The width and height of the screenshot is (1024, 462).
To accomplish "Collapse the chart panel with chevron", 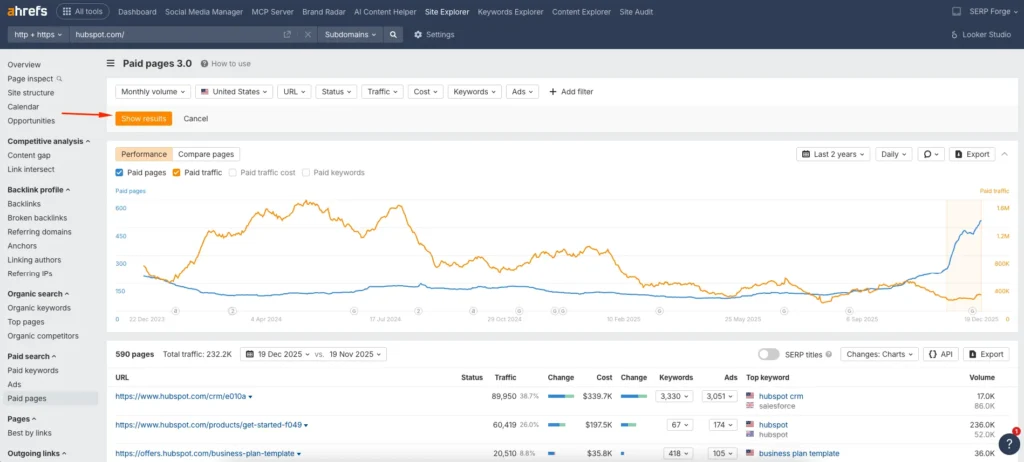I will (1004, 154).
